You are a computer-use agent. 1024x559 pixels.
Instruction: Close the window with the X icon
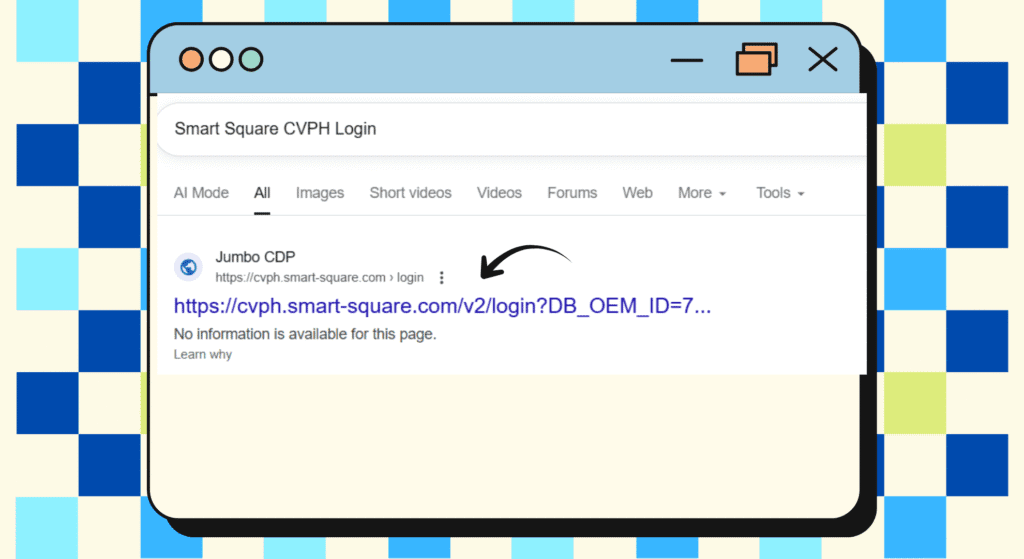pos(822,60)
